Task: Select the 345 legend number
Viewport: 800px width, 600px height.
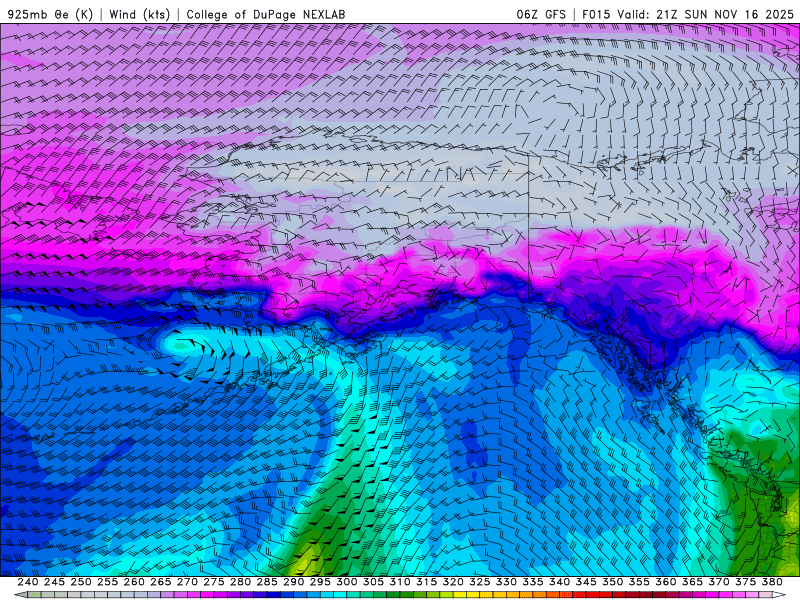Action: click(586, 582)
